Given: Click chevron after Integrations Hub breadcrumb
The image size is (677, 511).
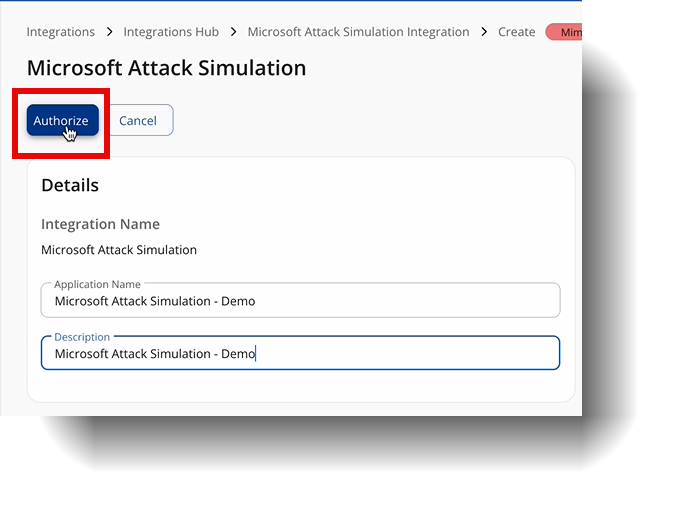Looking at the screenshot, I should pos(233,32).
